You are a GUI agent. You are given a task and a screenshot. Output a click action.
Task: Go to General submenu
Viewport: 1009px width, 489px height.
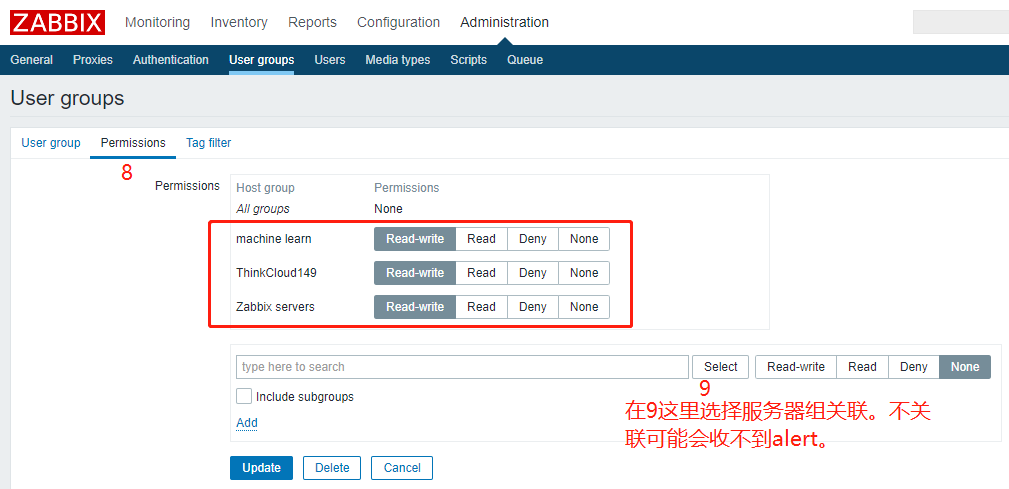pos(32,60)
